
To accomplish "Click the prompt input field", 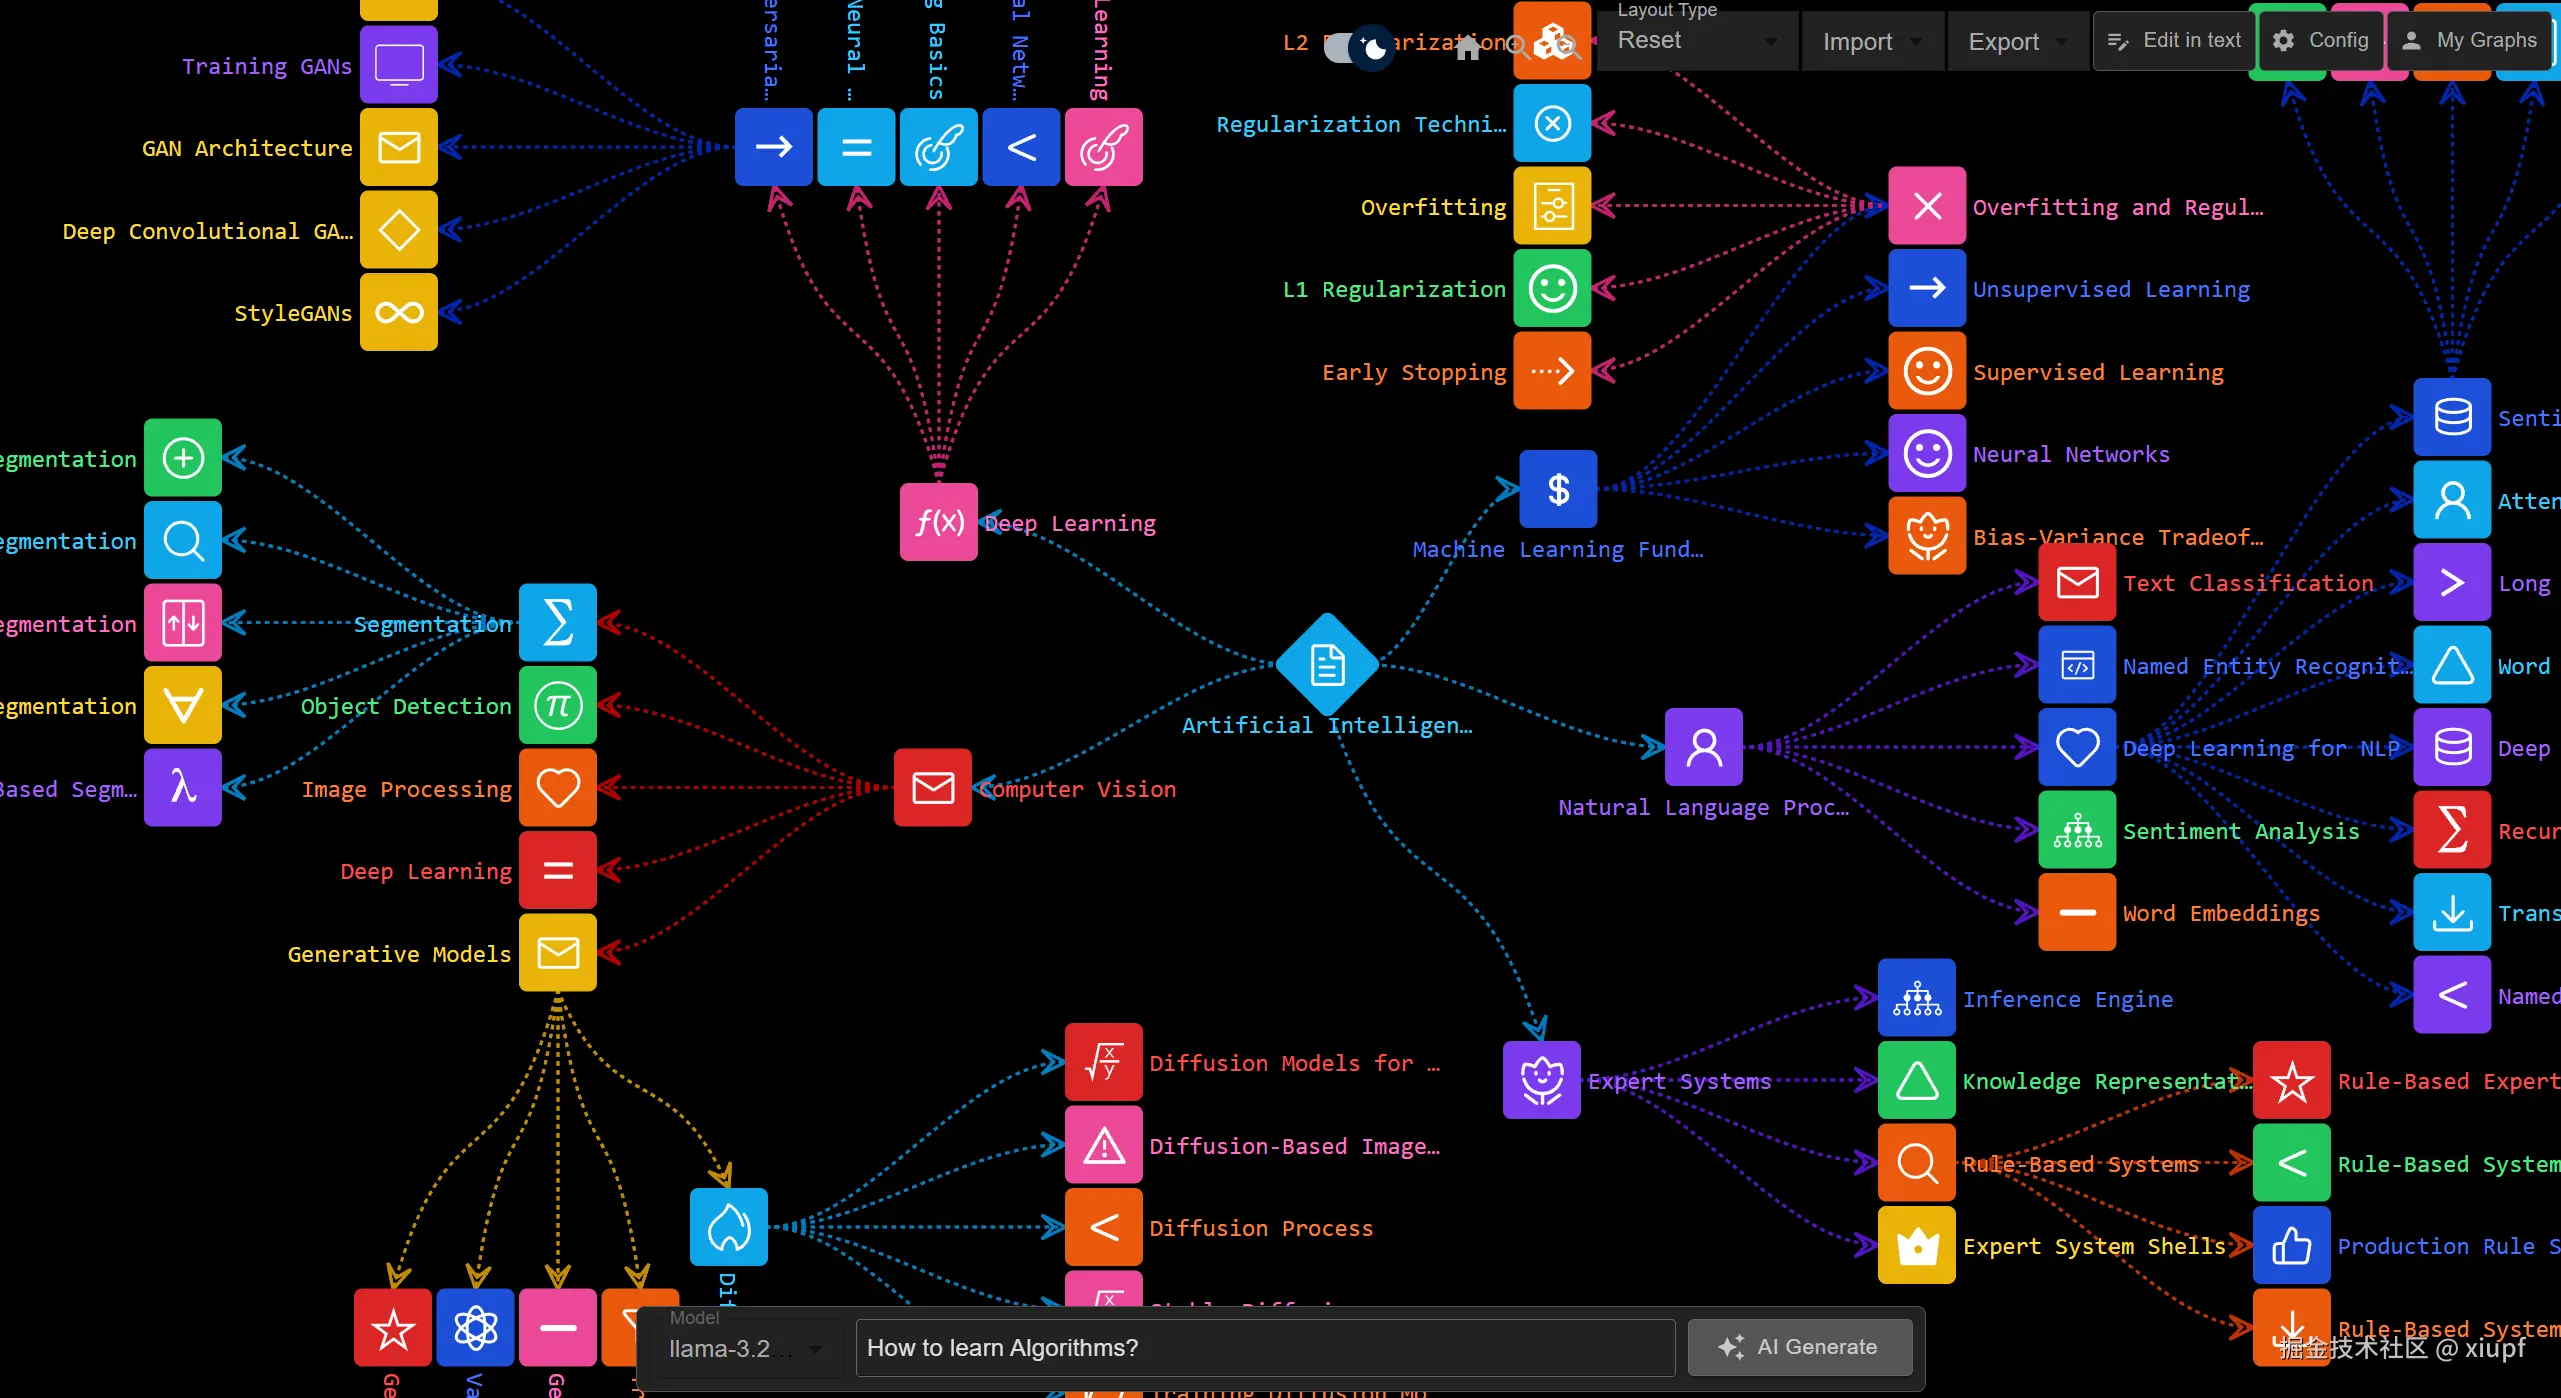I will pos(1264,1348).
